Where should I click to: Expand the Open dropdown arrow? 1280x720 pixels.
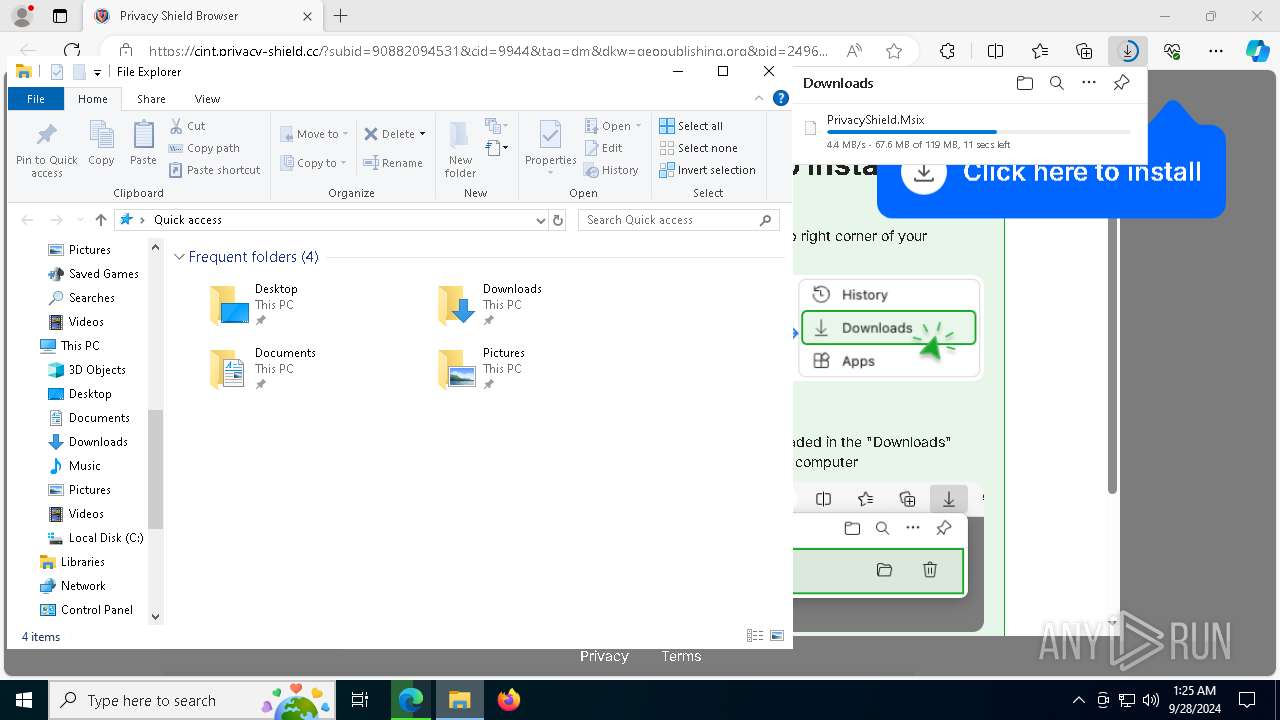(x=638, y=126)
